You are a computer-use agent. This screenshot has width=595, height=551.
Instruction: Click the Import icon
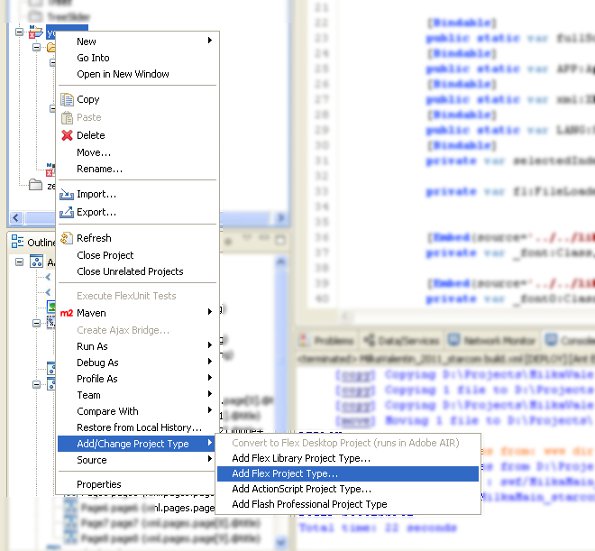pos(67,194)
